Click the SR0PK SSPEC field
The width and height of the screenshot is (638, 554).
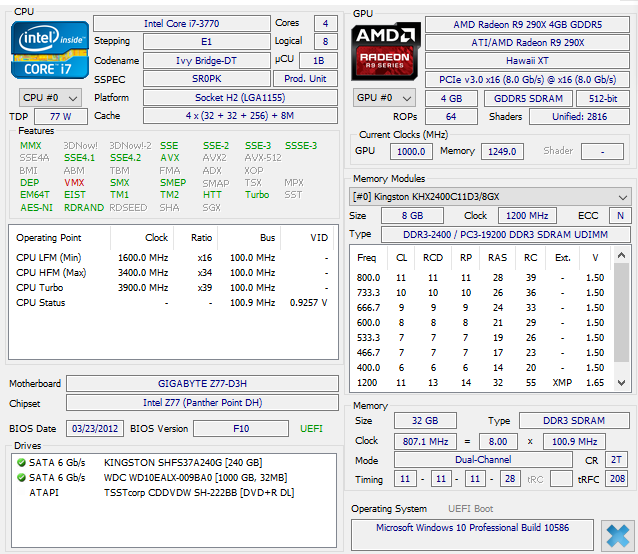(206, 79)
